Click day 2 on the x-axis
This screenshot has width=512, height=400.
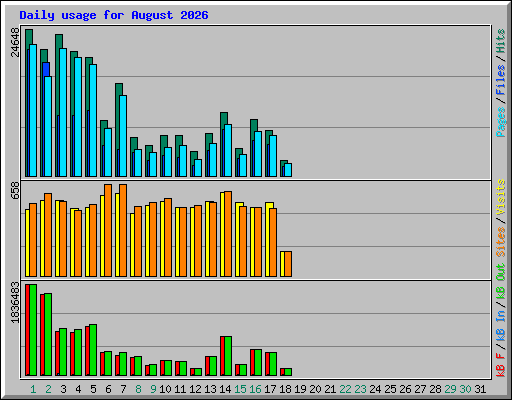(48, 389)
